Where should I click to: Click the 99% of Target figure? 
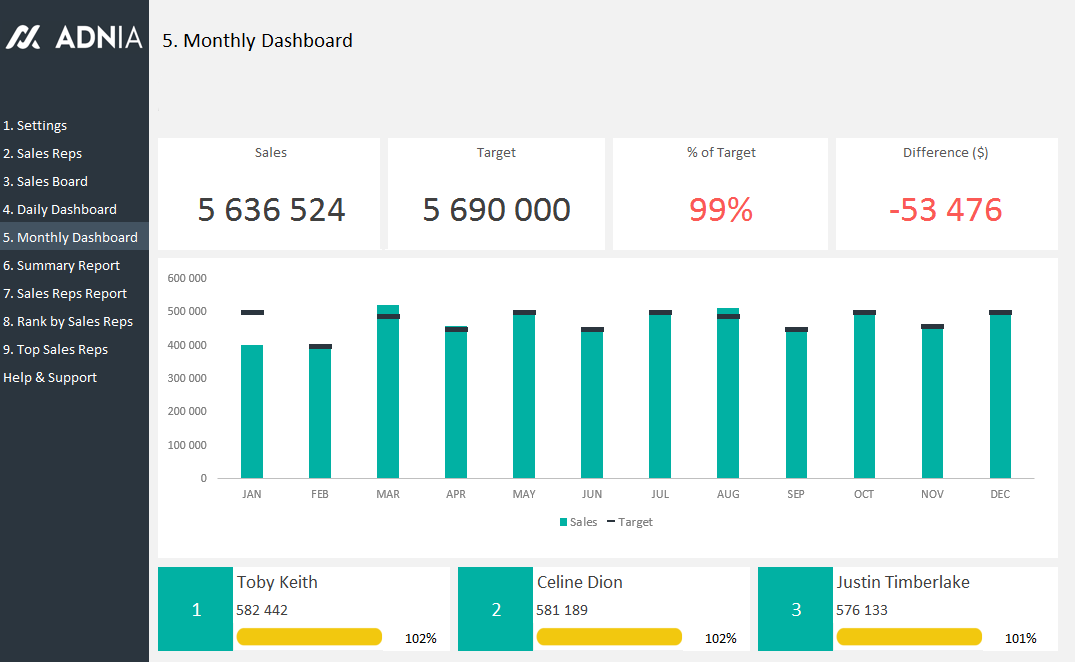click(x=720, y=210)
